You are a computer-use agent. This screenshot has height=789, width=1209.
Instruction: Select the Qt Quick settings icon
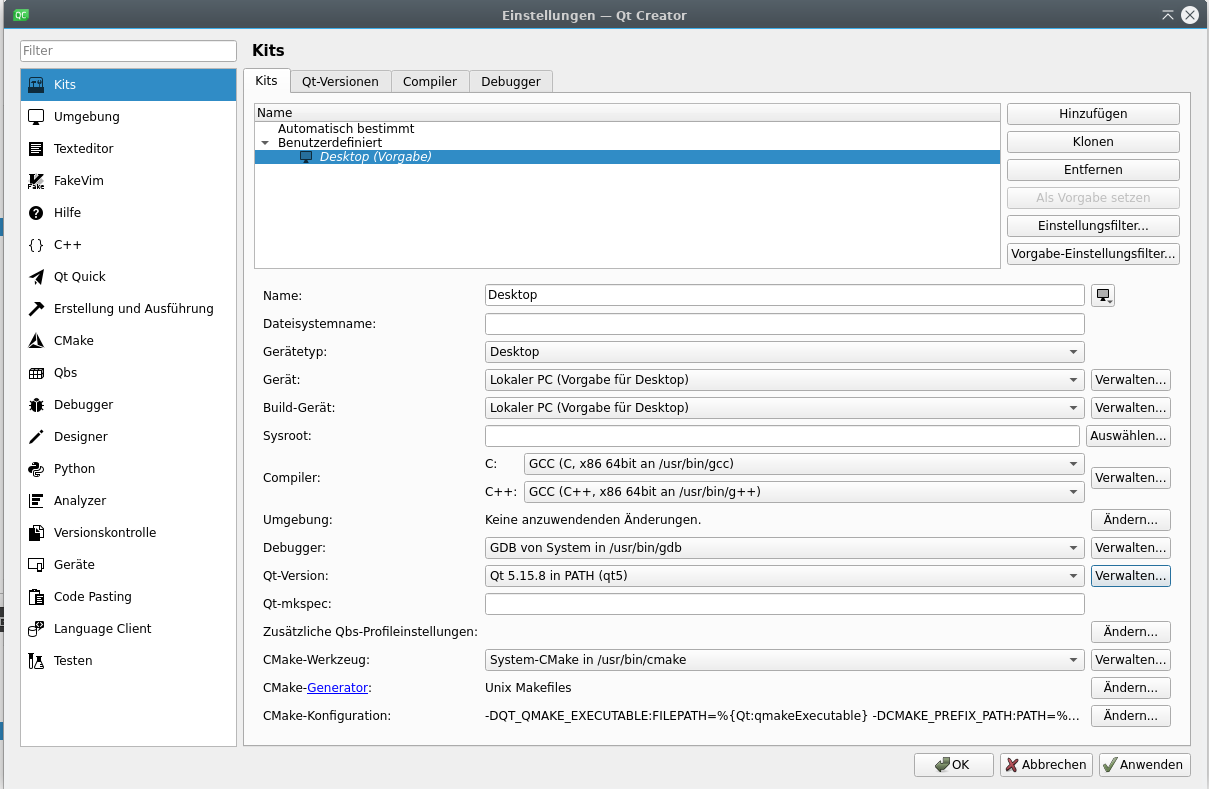tap(36, 277)
